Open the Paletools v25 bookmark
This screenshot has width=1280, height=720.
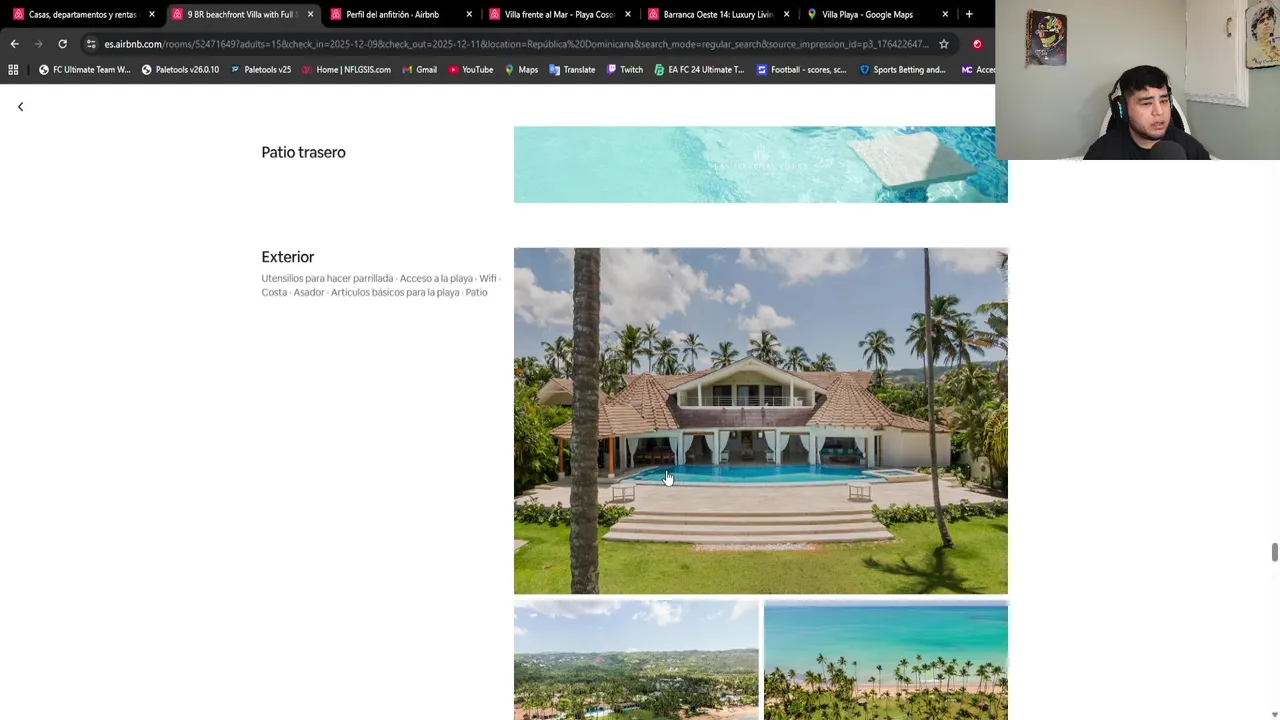(260, 70)
